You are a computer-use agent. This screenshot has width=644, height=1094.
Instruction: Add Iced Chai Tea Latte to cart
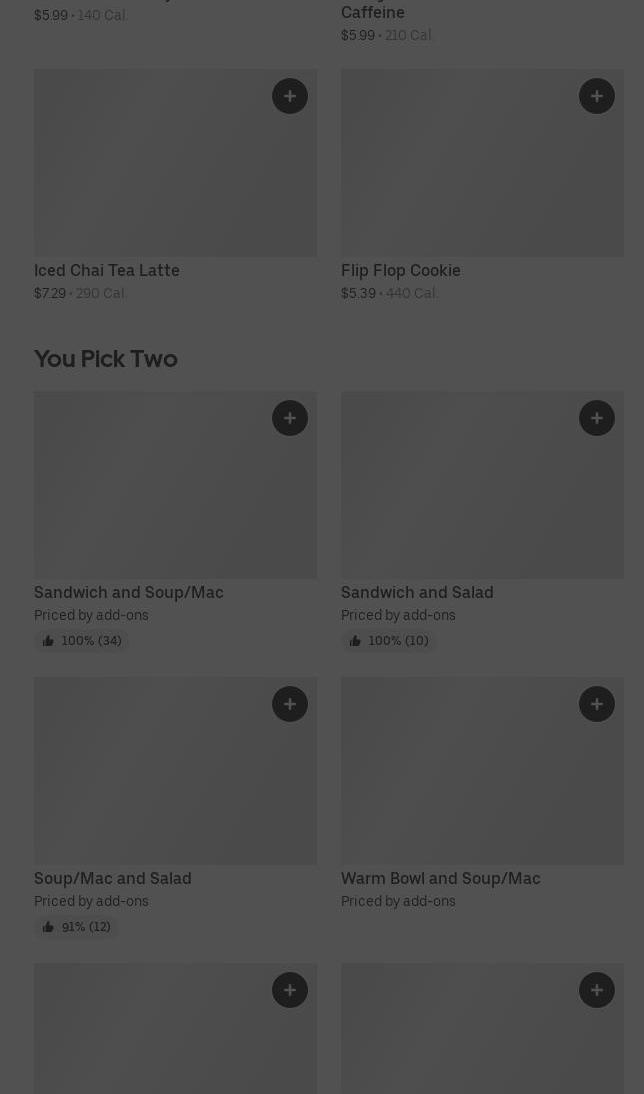click(290, 96)
